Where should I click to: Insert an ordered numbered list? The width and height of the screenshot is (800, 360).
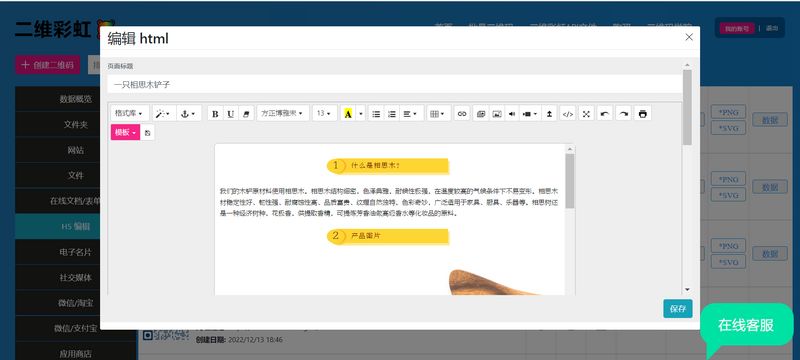[x=391, y=114]
